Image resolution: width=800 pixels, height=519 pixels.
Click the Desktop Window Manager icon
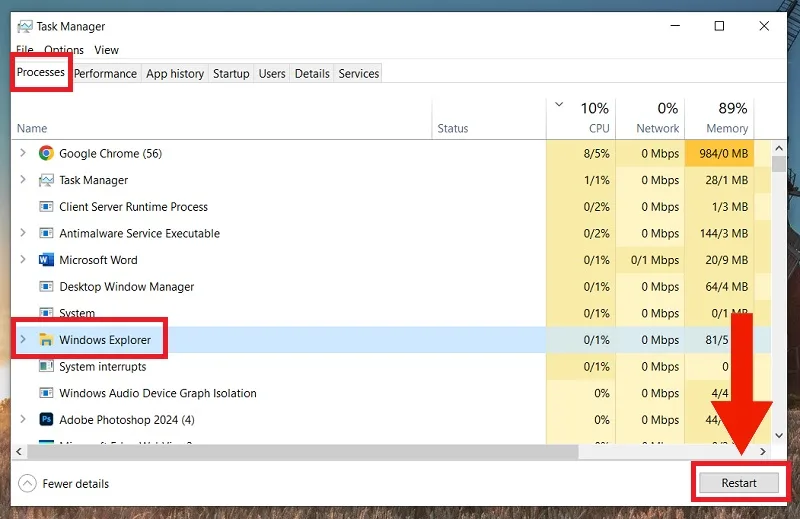click(x=46, y=286)
